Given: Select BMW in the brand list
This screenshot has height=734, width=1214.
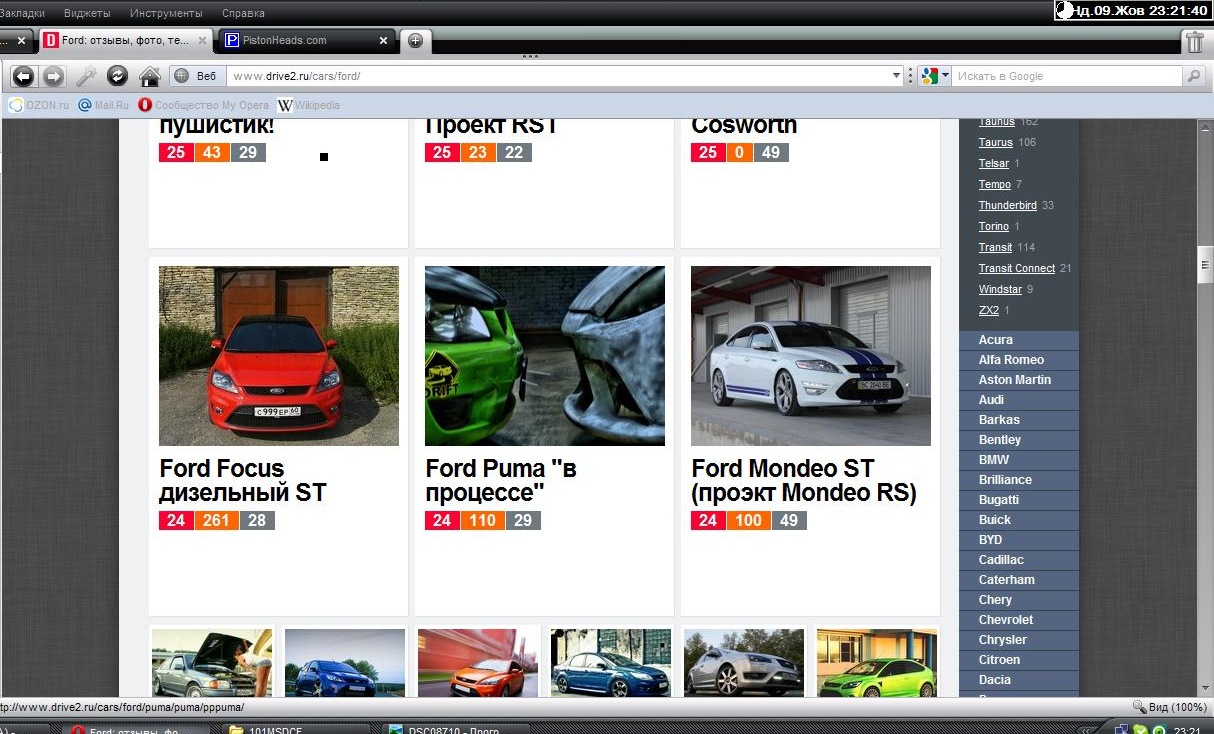Looking at the screenshot, I should [x=1019, y=460].
